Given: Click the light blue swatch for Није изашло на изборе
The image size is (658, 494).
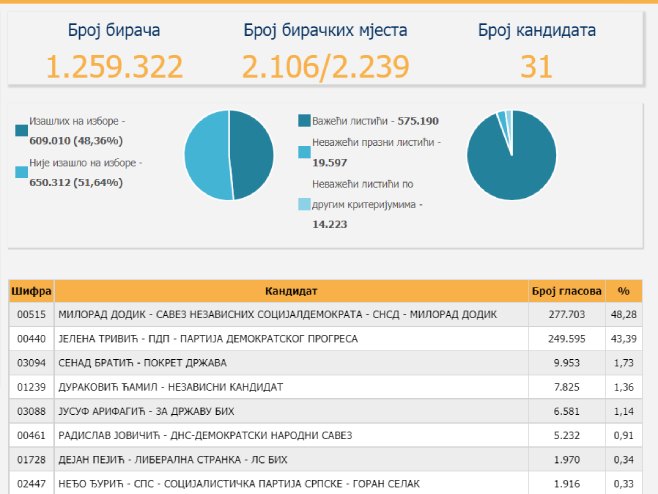Looking at the screenshot, I should click(x=21, y=172).
